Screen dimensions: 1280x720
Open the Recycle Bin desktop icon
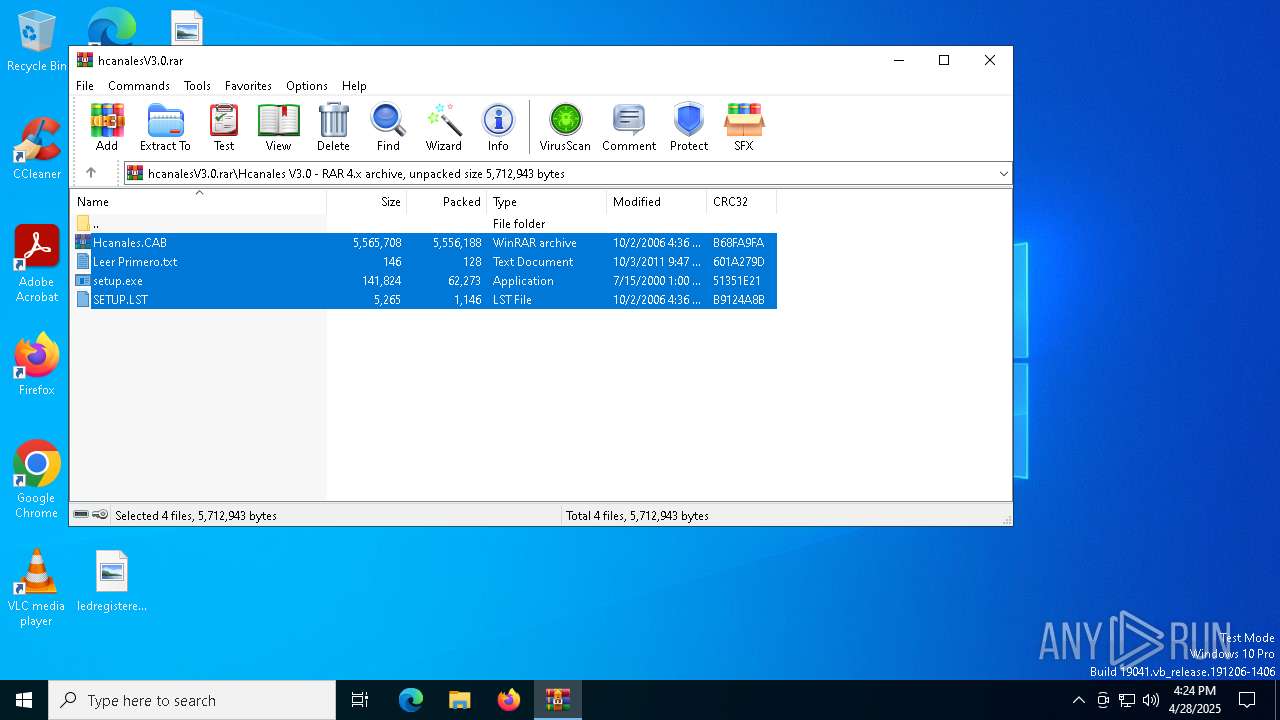click(37, 42)
